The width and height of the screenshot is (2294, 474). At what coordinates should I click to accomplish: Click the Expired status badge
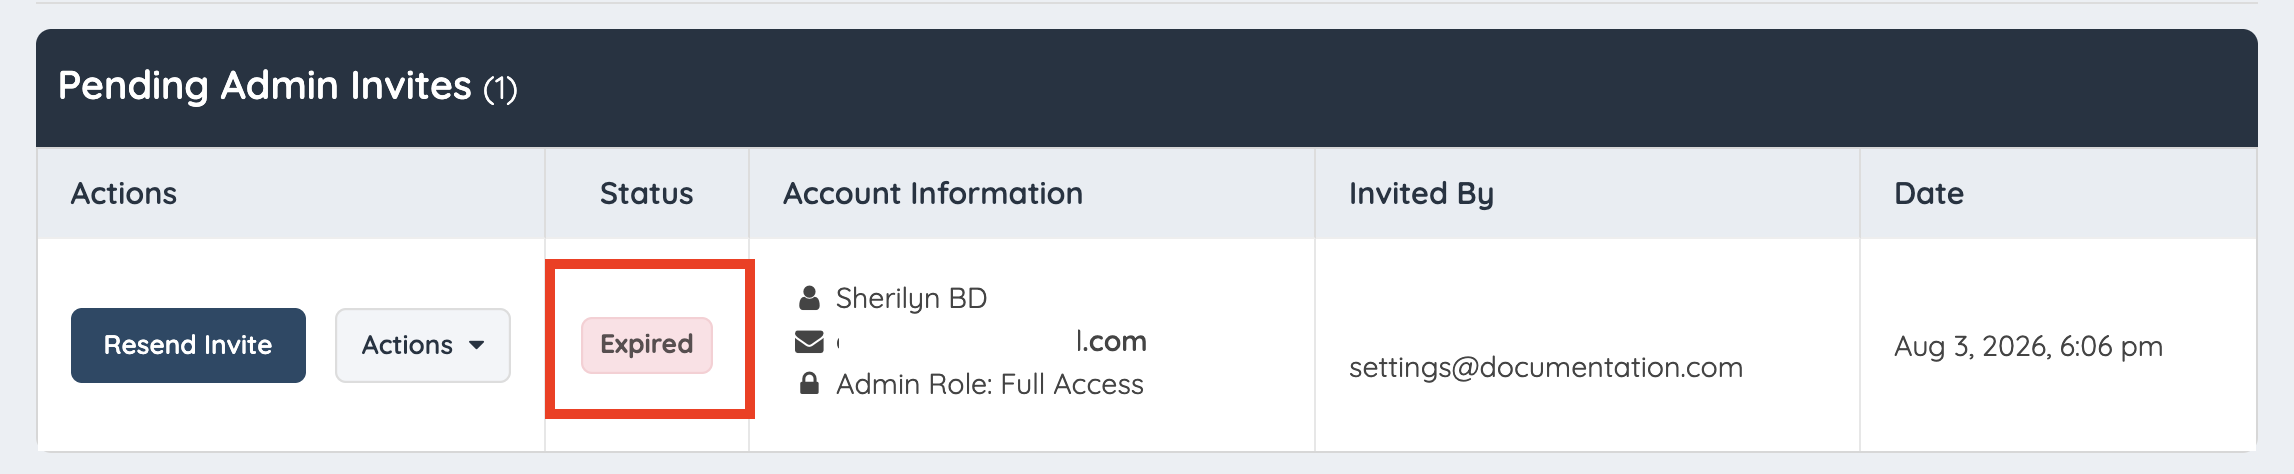point(647,345)
